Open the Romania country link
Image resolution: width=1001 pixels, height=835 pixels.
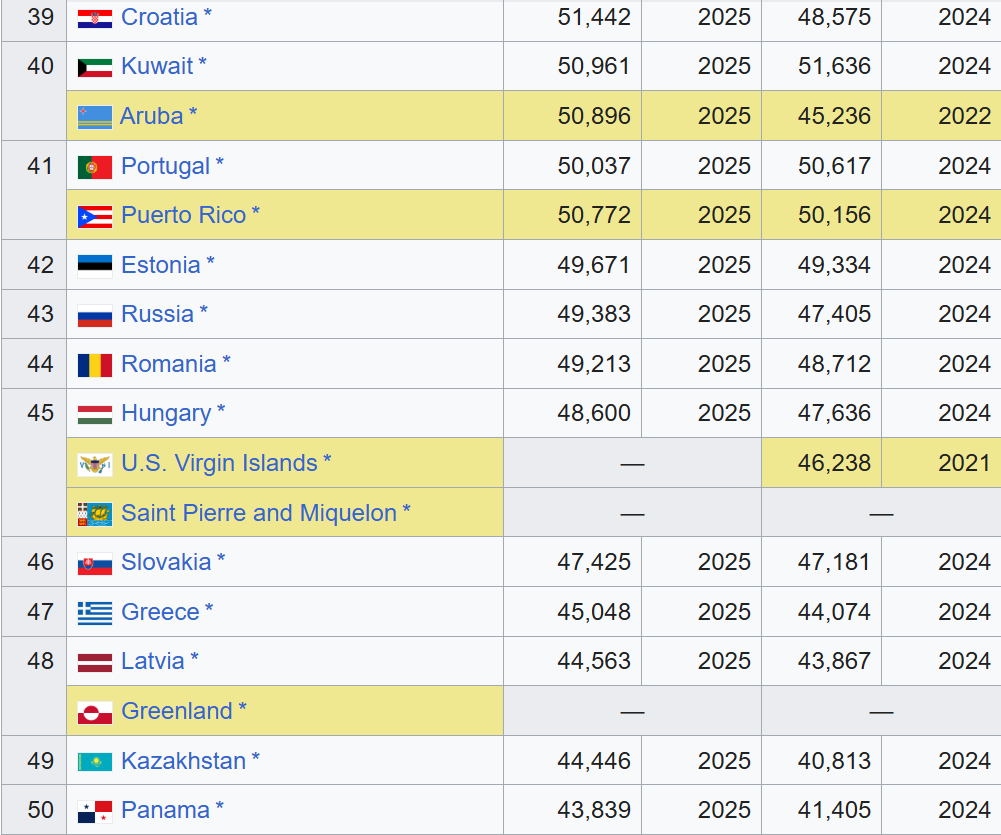[168, 364]
